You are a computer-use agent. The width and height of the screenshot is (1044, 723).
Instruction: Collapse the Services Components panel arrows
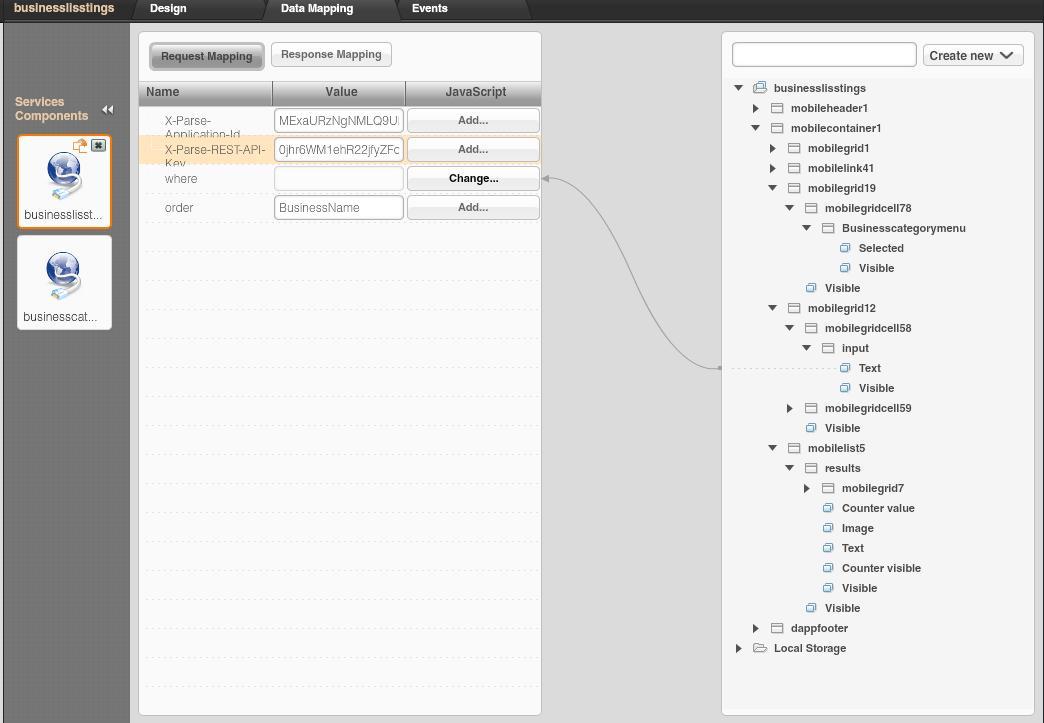click(108, 110)
